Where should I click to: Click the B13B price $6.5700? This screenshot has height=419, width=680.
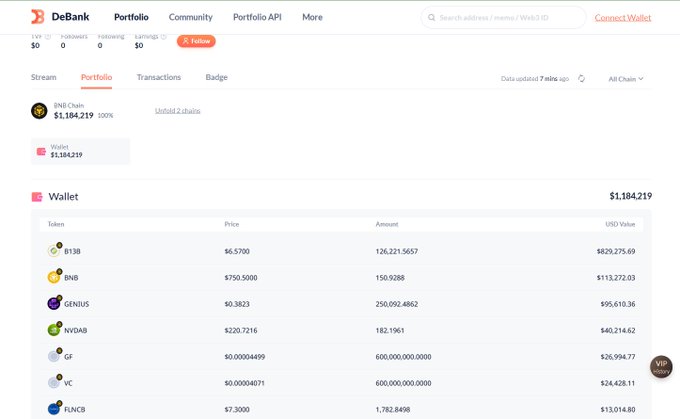point(237,251)
